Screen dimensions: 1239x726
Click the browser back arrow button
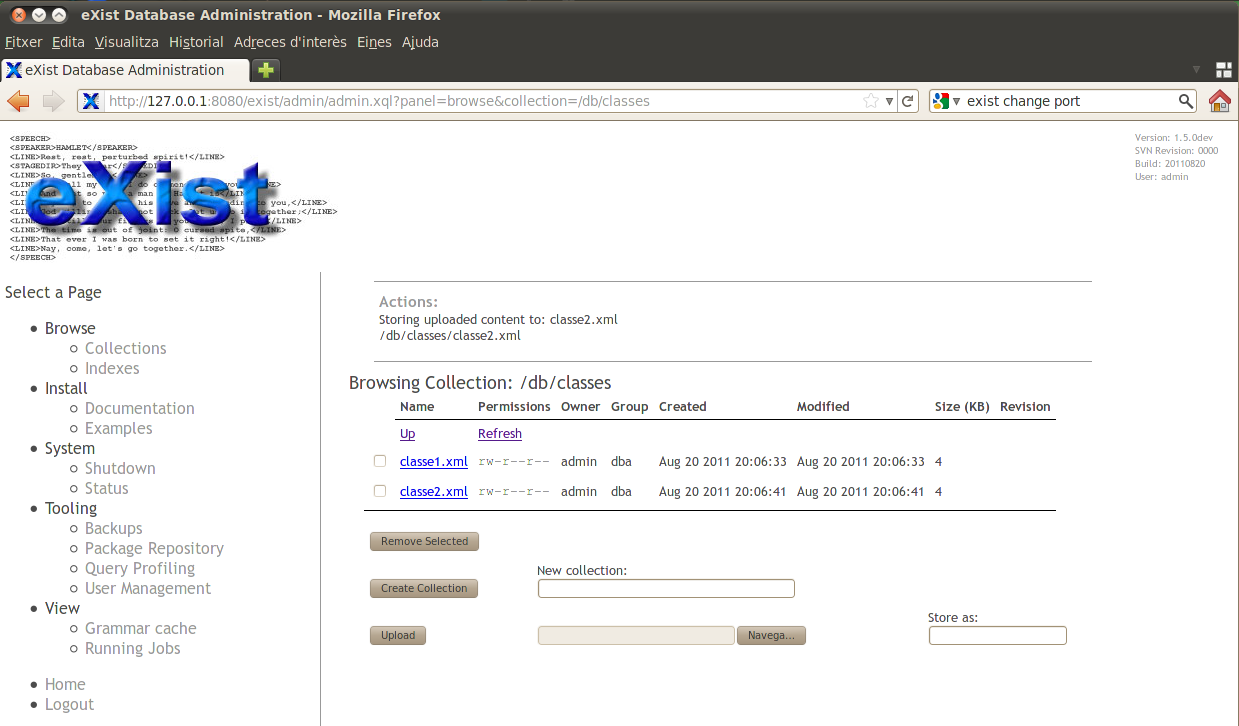tap(18, 101)
